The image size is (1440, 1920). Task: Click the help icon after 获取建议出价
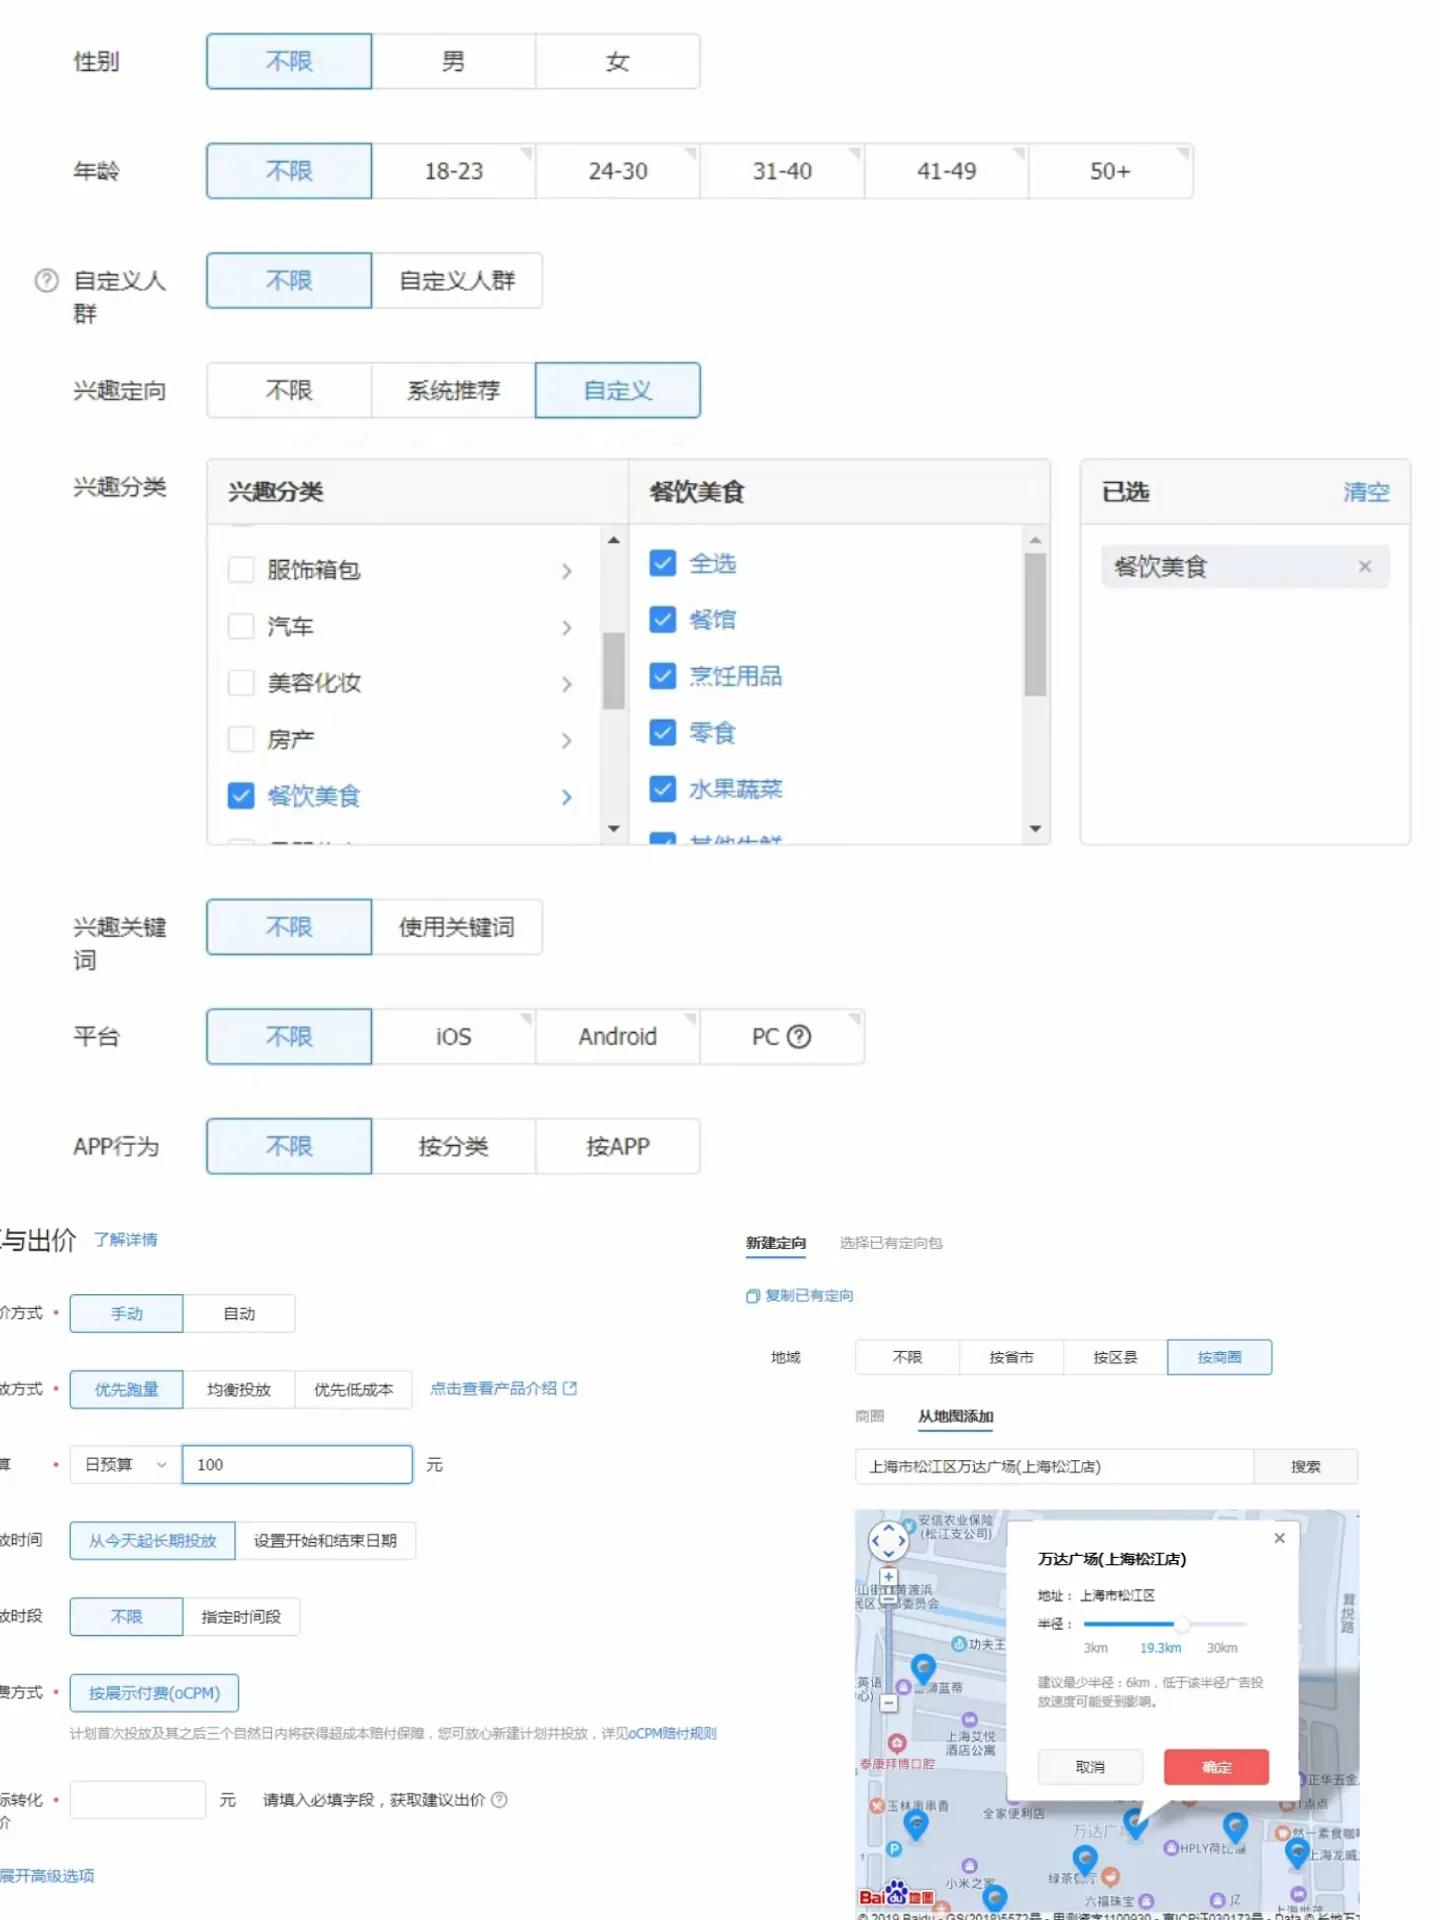[x=500, y=1800]
